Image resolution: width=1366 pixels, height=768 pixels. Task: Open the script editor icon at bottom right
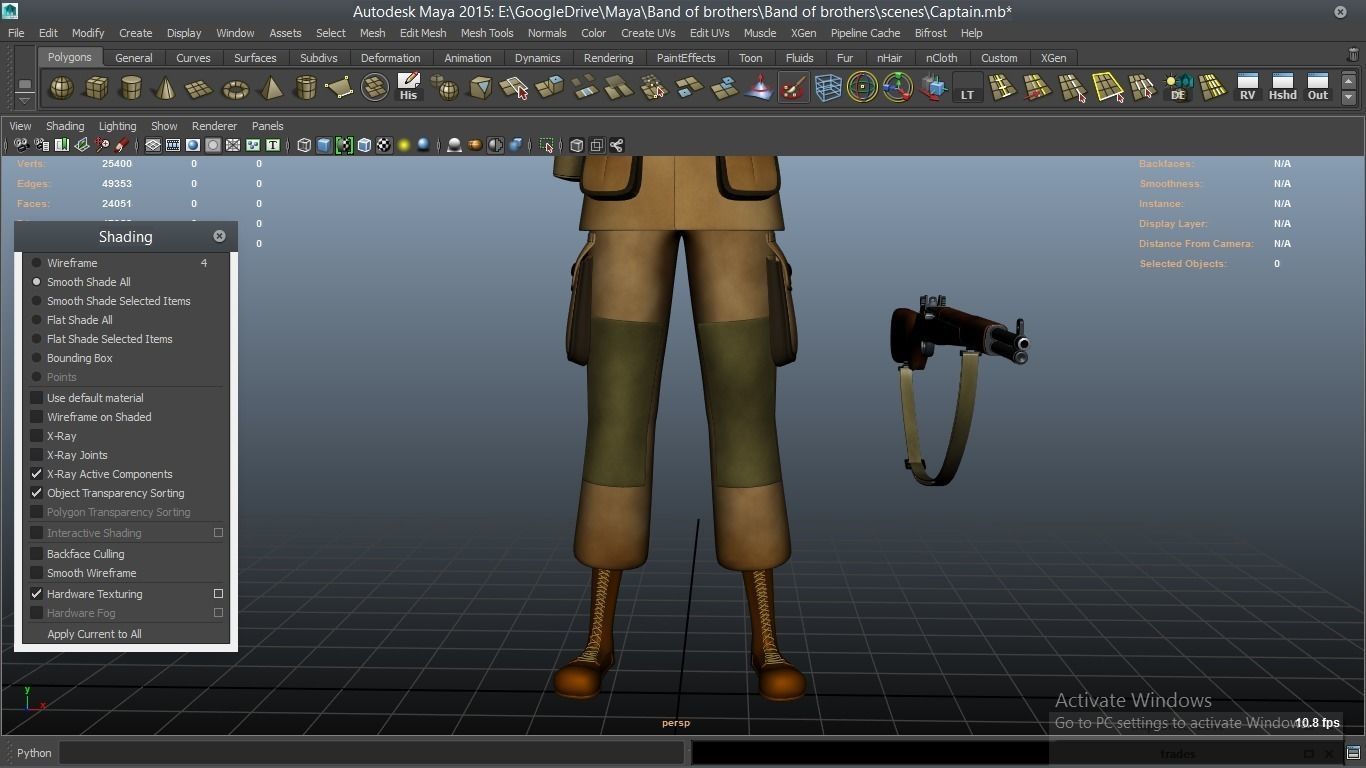tap(1352, 753)
